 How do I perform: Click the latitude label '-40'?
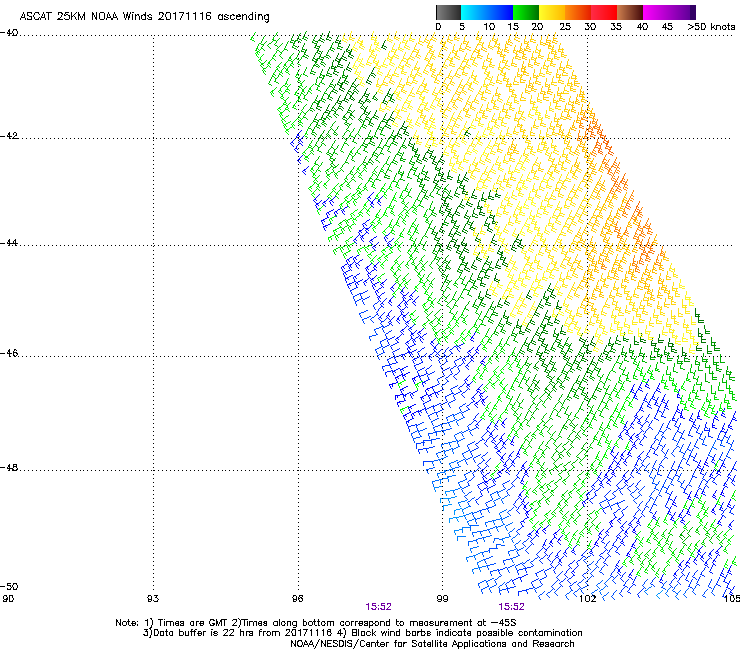(x=9, y=33)
